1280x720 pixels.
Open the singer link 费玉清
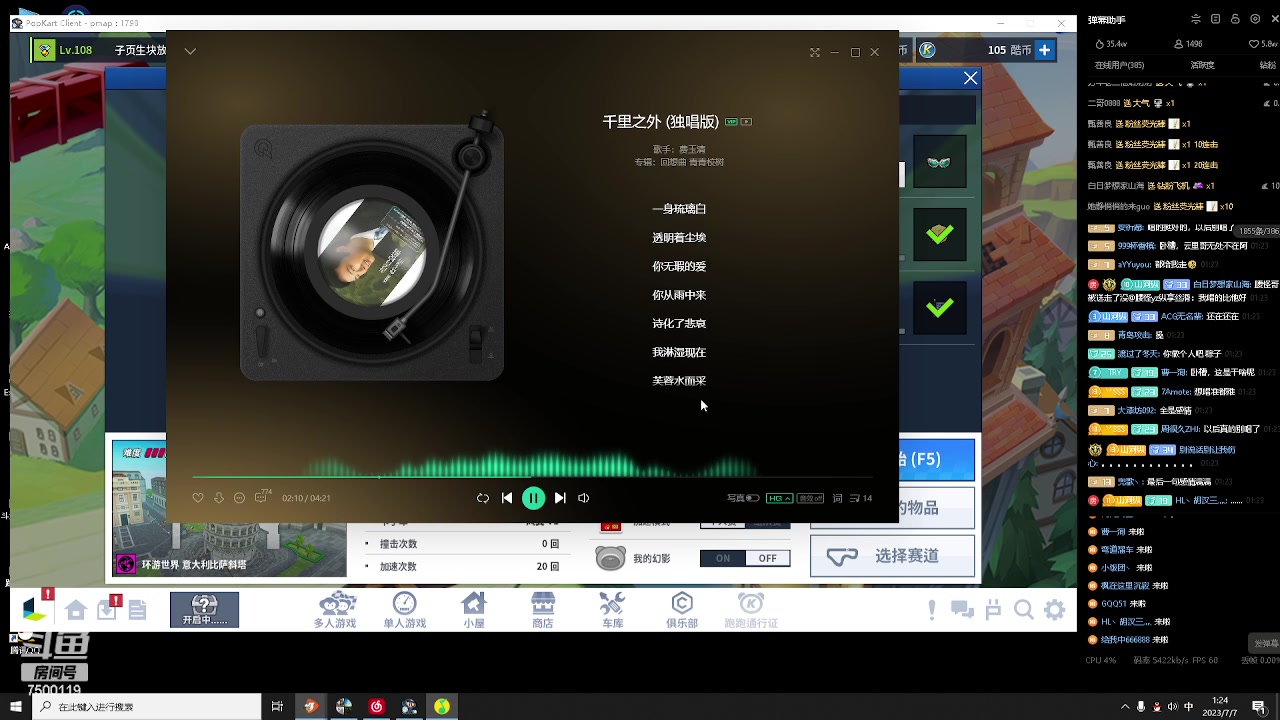click(692, 149)
